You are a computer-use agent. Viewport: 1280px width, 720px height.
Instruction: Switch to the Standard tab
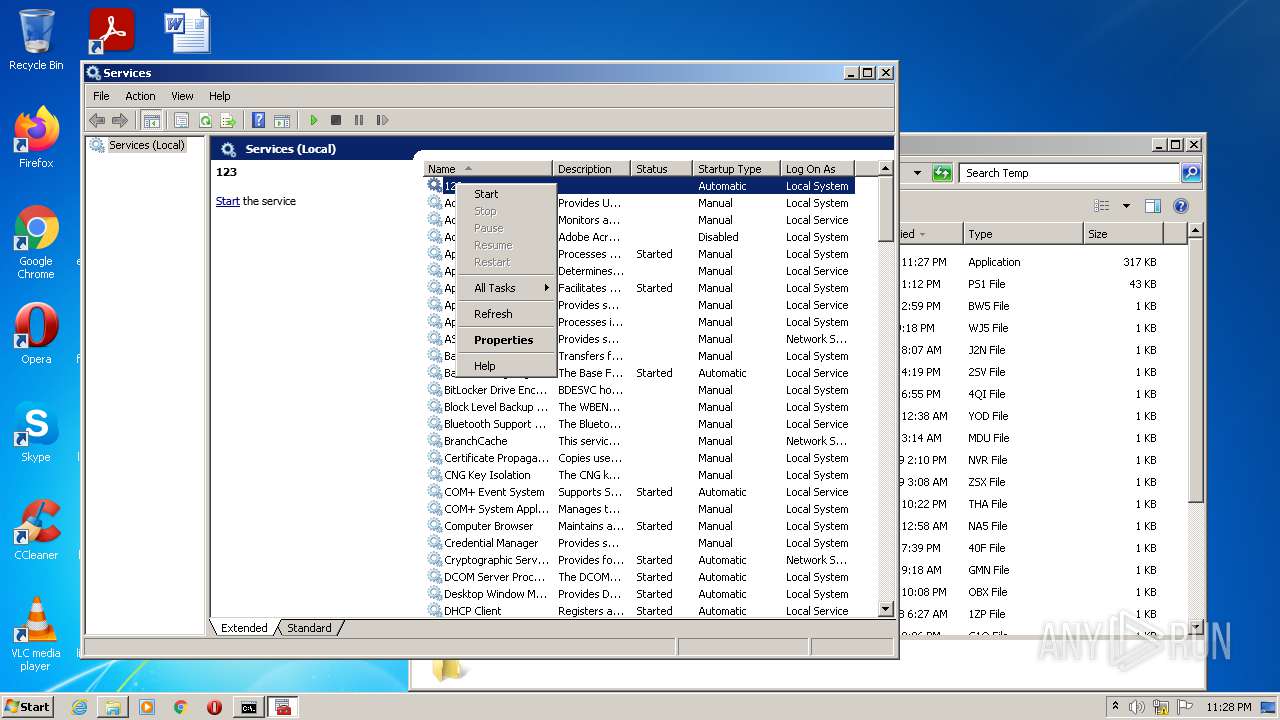309,628
